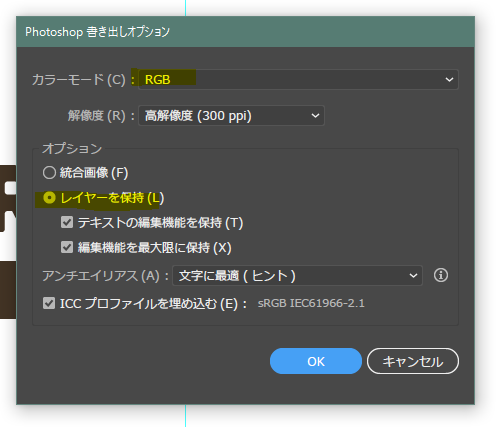Viewport: 499px width, 427px height.
Task: Open the 解像度 高解像度 (300 ppi) dropdown
Action: (231, 116)
